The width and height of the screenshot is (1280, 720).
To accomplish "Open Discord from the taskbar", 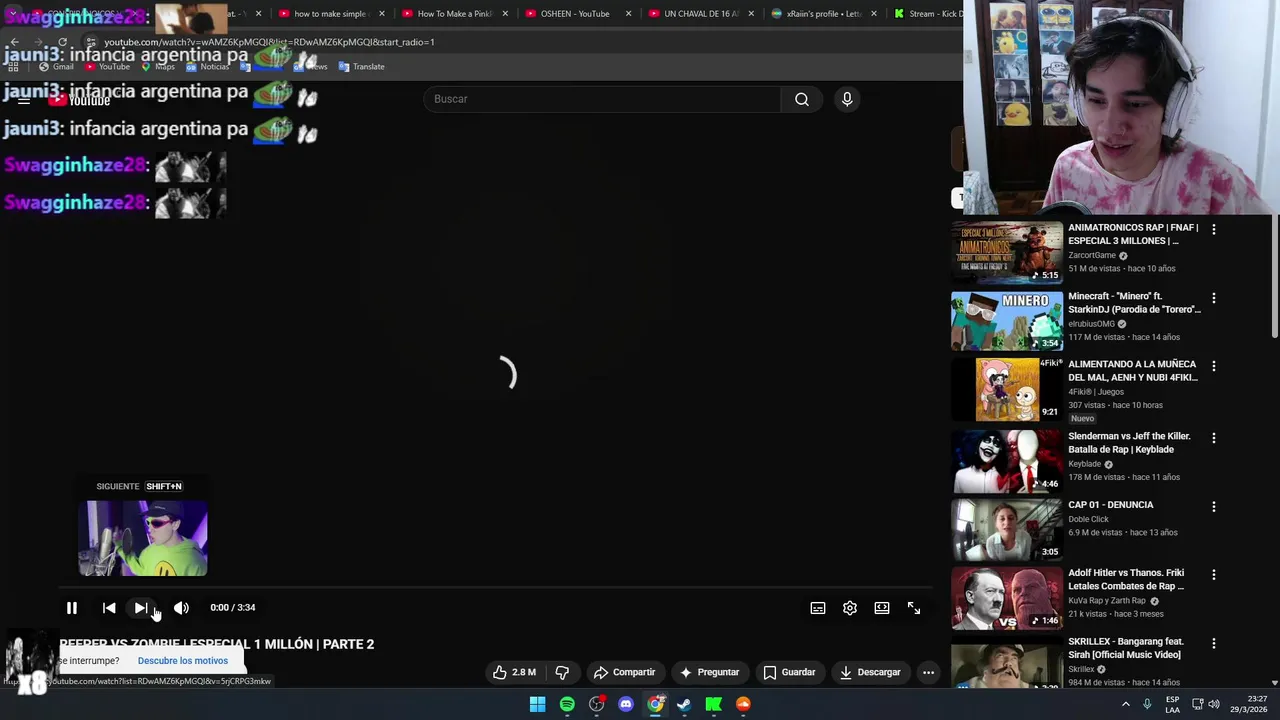I will click(626, 704).
